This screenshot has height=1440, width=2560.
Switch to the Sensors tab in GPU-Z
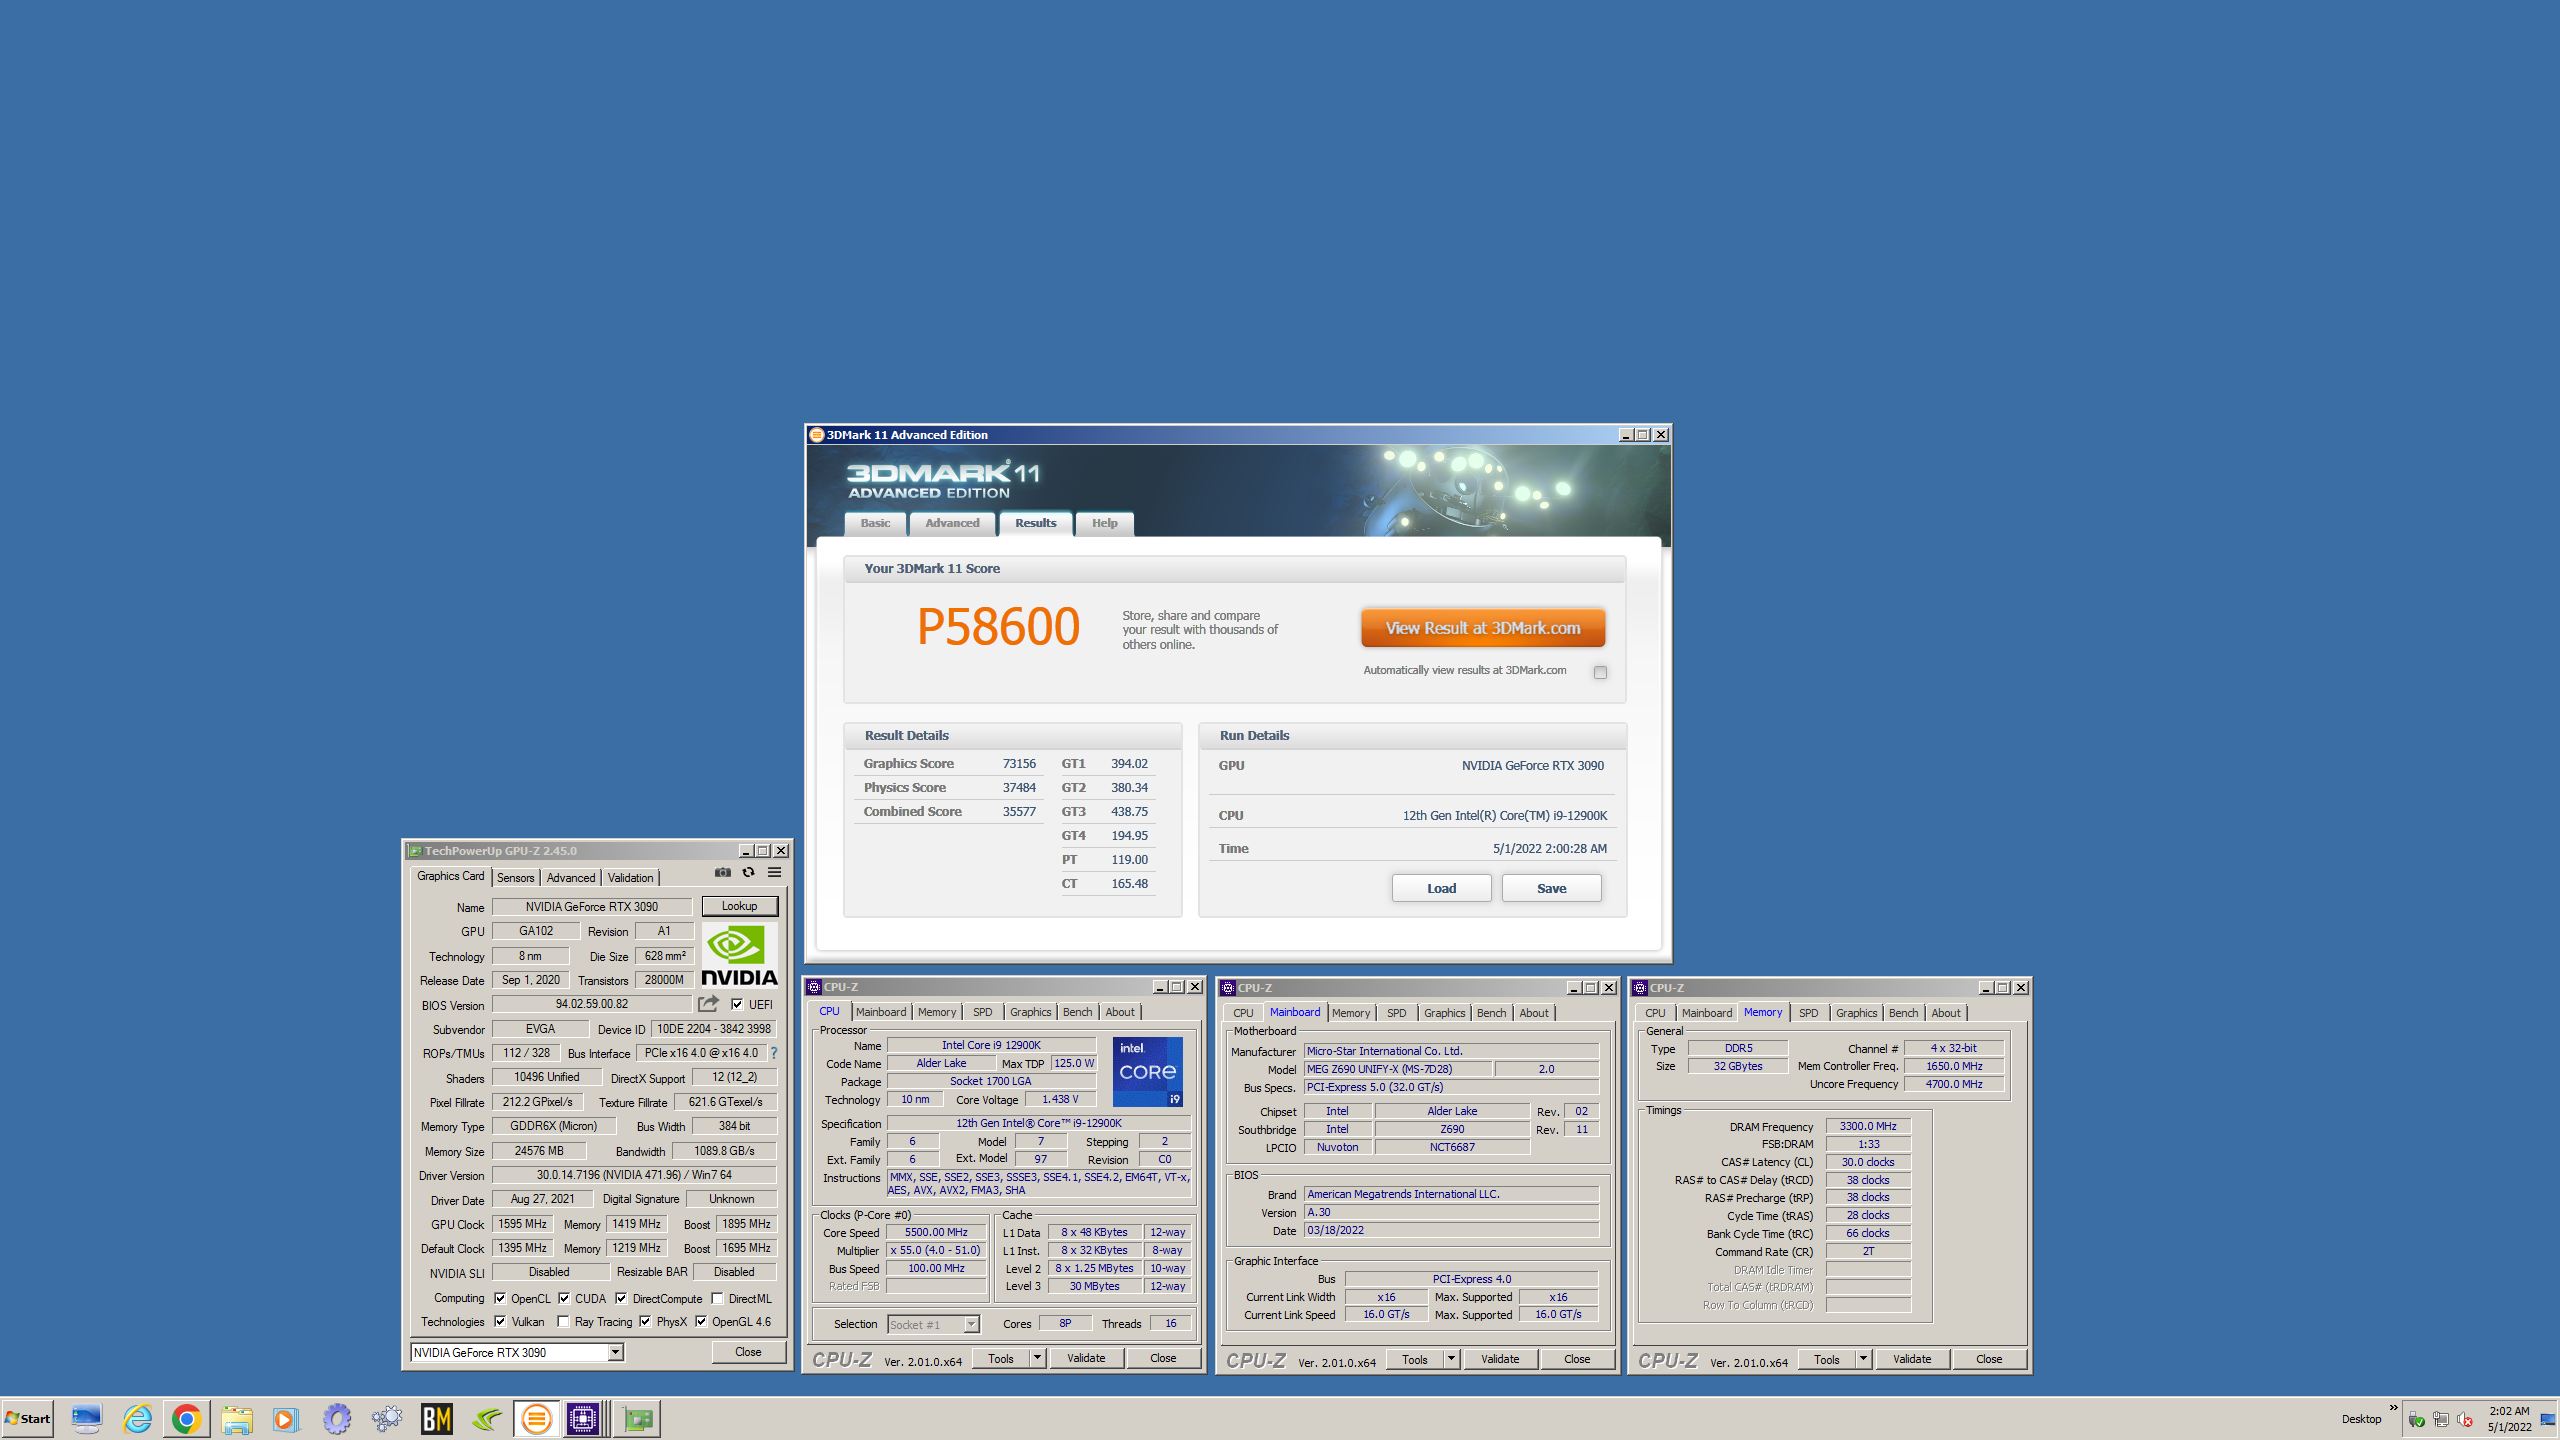(x=516, y=877)
